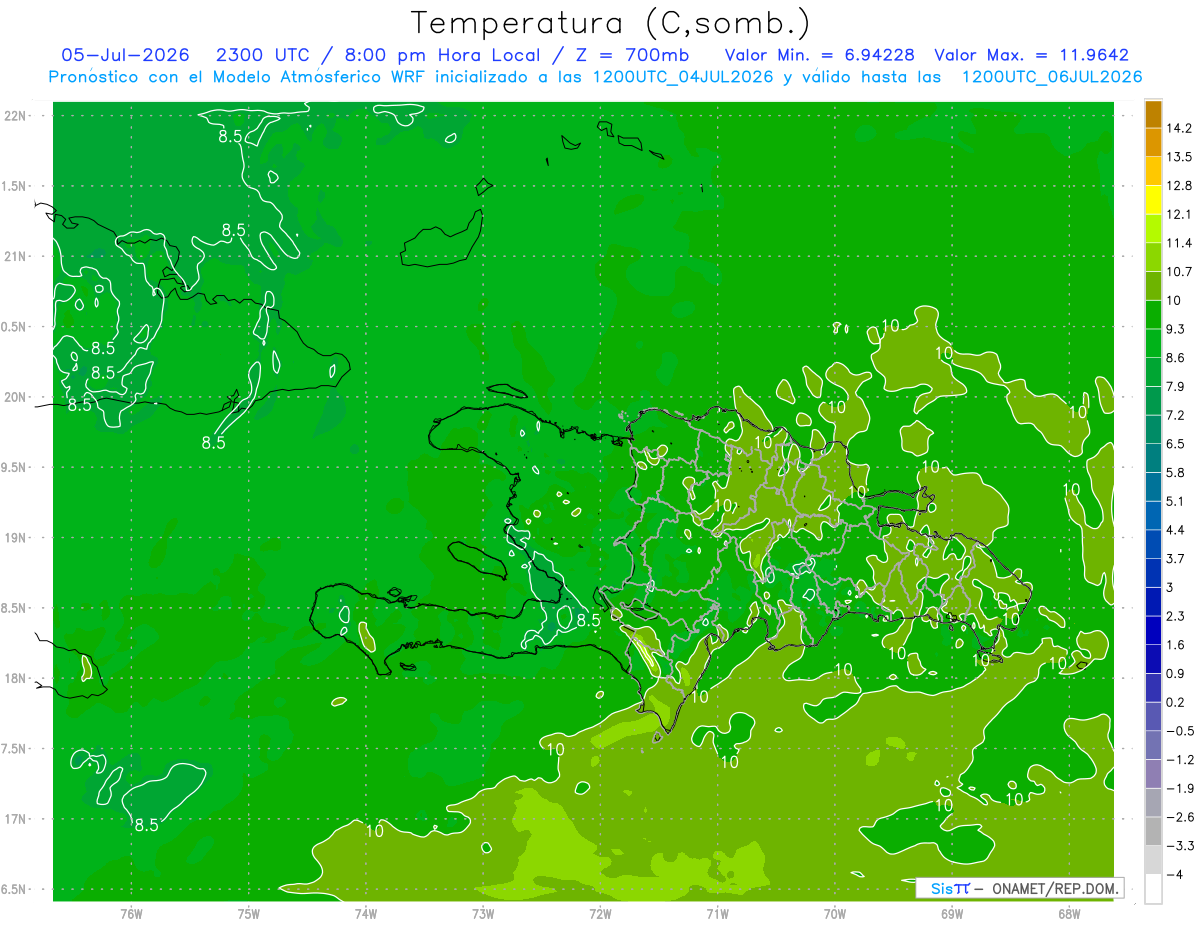The height and width of the screenshot is (927, 1200).
Task: Pick the yellow swatch between 12.1 and 12.8
Action: click(1153, 200)
